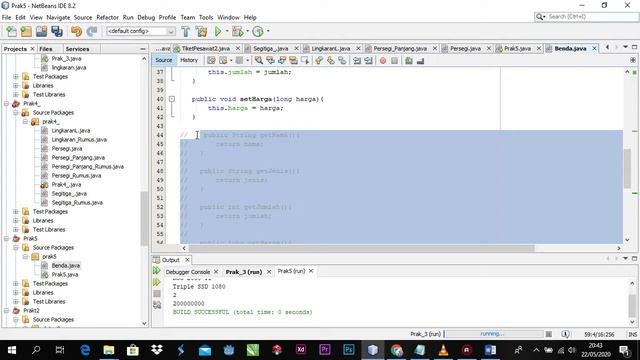Select Persegi_Panjang_Rumus.java in Projects tree
This screenshot has height=360, width=640.
pyautogui.click(x=87, y=167)
